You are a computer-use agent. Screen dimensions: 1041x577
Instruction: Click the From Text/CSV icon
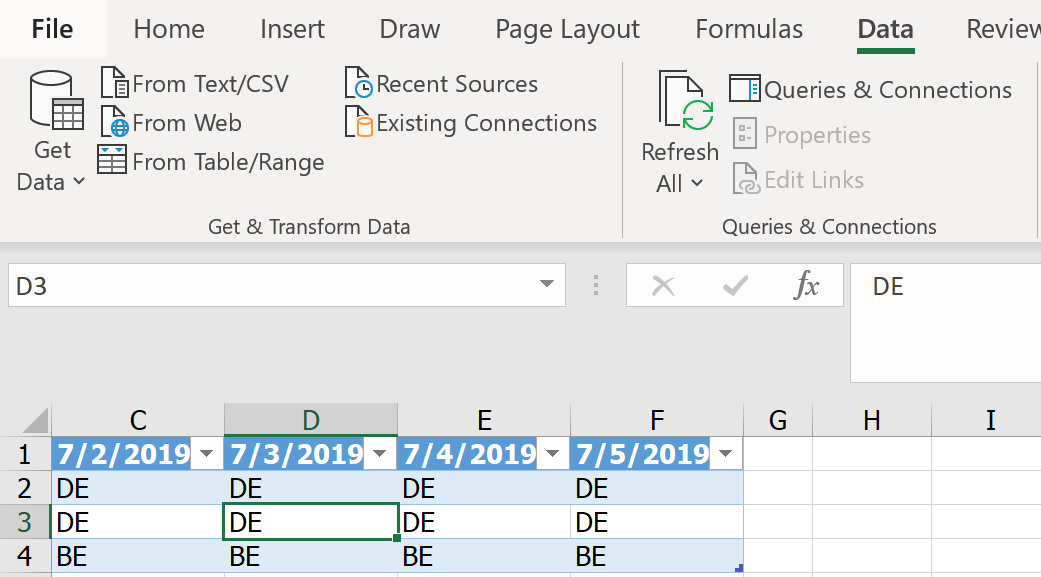115,84
